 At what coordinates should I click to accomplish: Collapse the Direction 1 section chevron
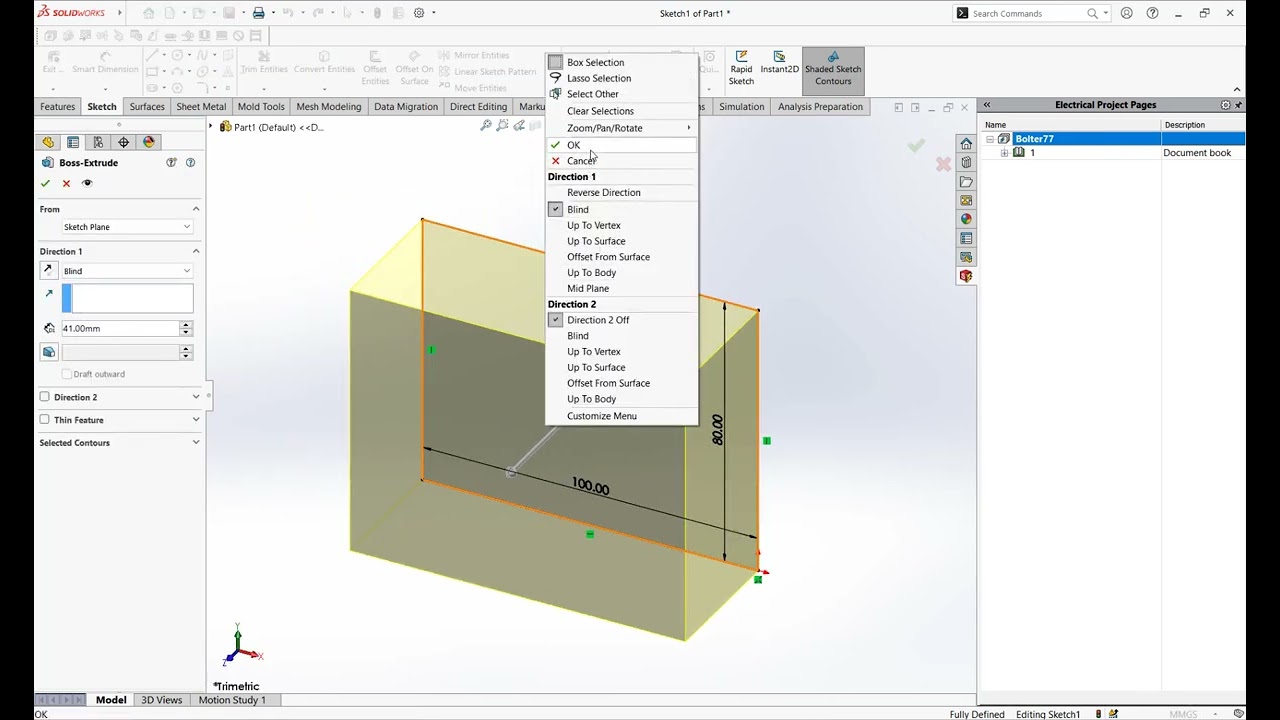click(x=196, y=251)
